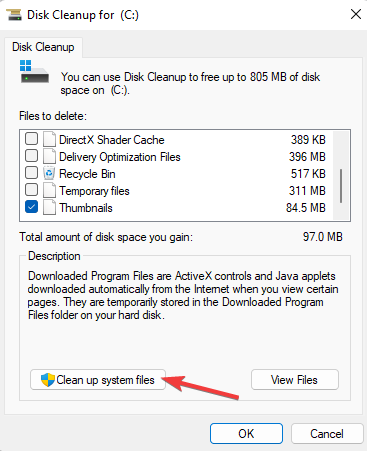Viewport: 367px width, 451px height.
Task: Click the Windows drive icon beside the summary text
Action: click(x=34, y=71)
